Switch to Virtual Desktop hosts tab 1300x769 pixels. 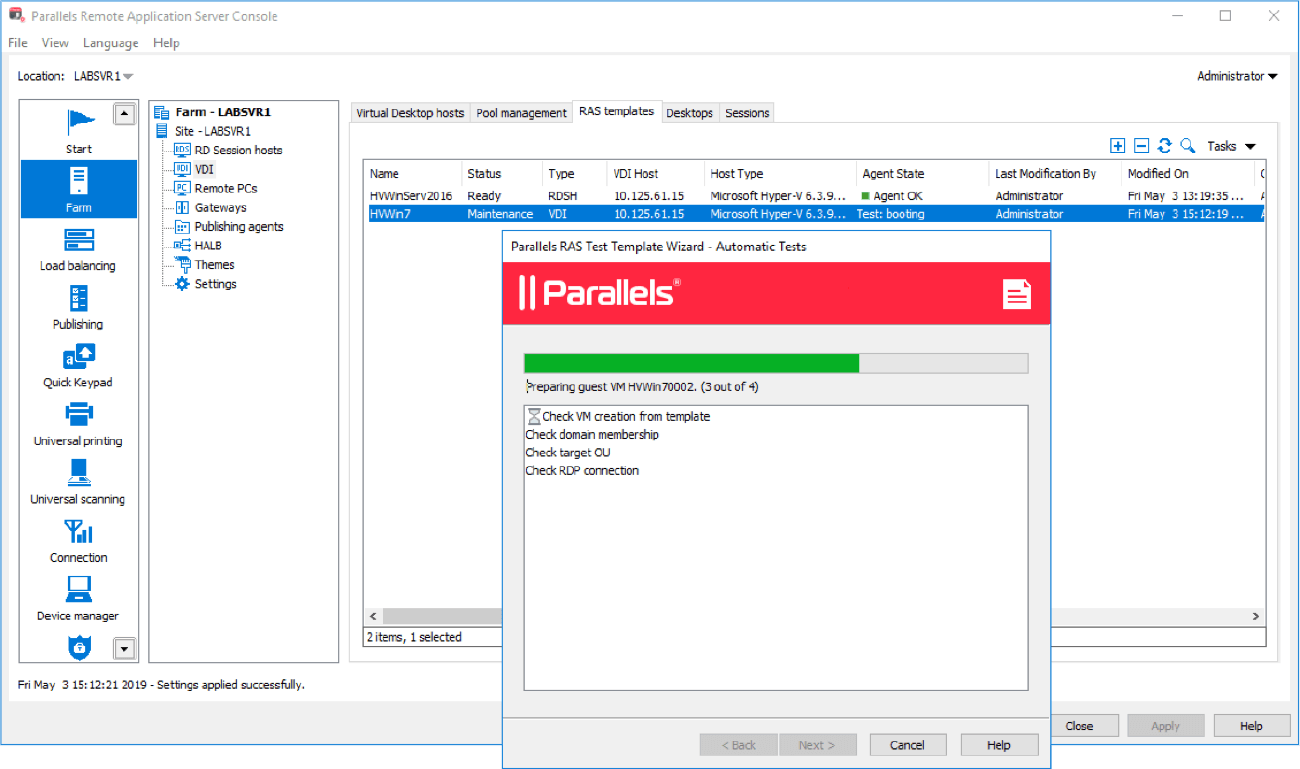pyautogui.click(x=410, y=113)
